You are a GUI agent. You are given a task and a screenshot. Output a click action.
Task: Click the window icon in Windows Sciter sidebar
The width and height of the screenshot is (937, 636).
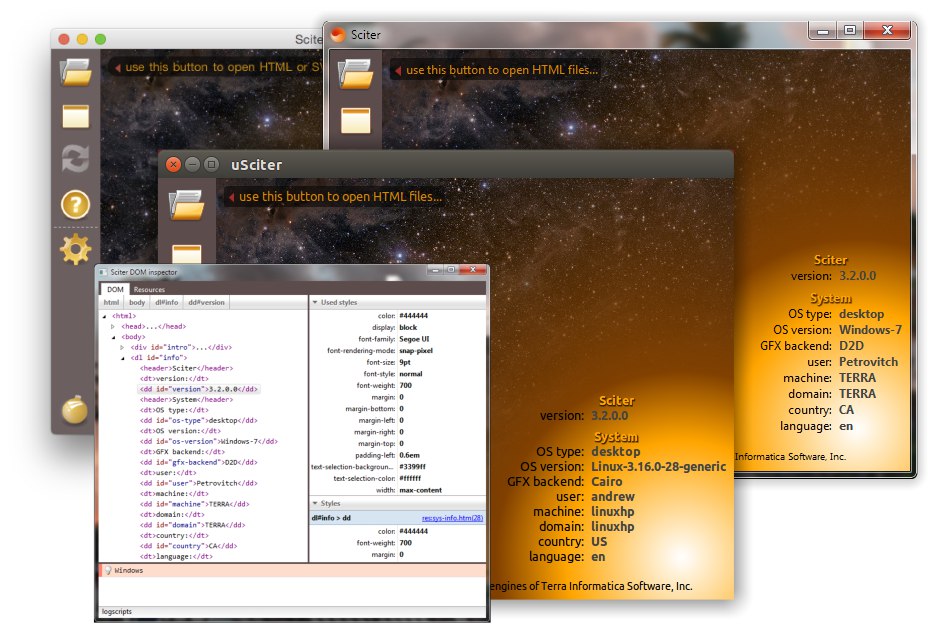(x=356, y=120)
